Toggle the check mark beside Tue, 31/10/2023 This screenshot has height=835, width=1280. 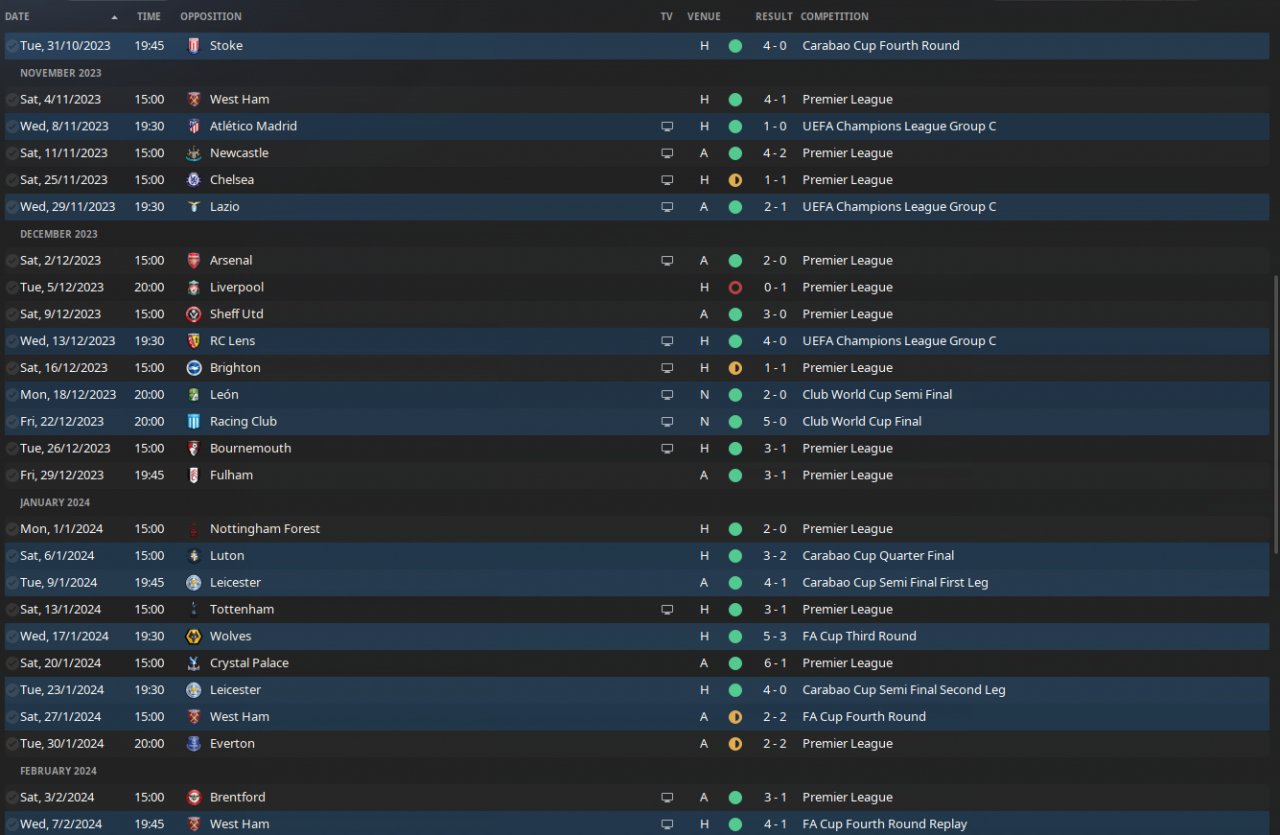(11, 46)
